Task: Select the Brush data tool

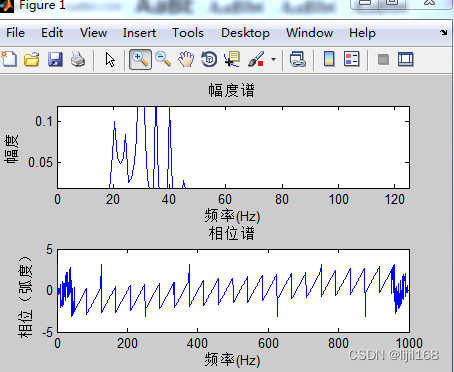Action: click(x=256, y=60)
